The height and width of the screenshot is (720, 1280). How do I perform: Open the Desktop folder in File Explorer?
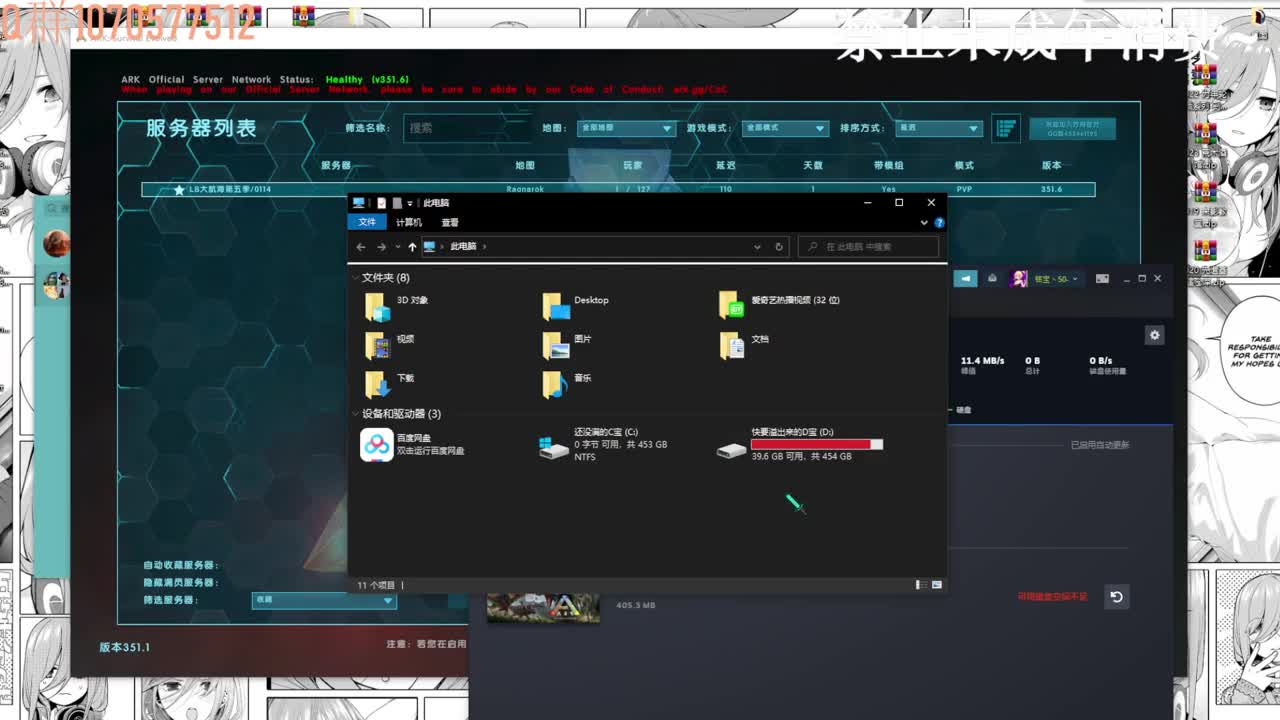click(x=555, y=306)
